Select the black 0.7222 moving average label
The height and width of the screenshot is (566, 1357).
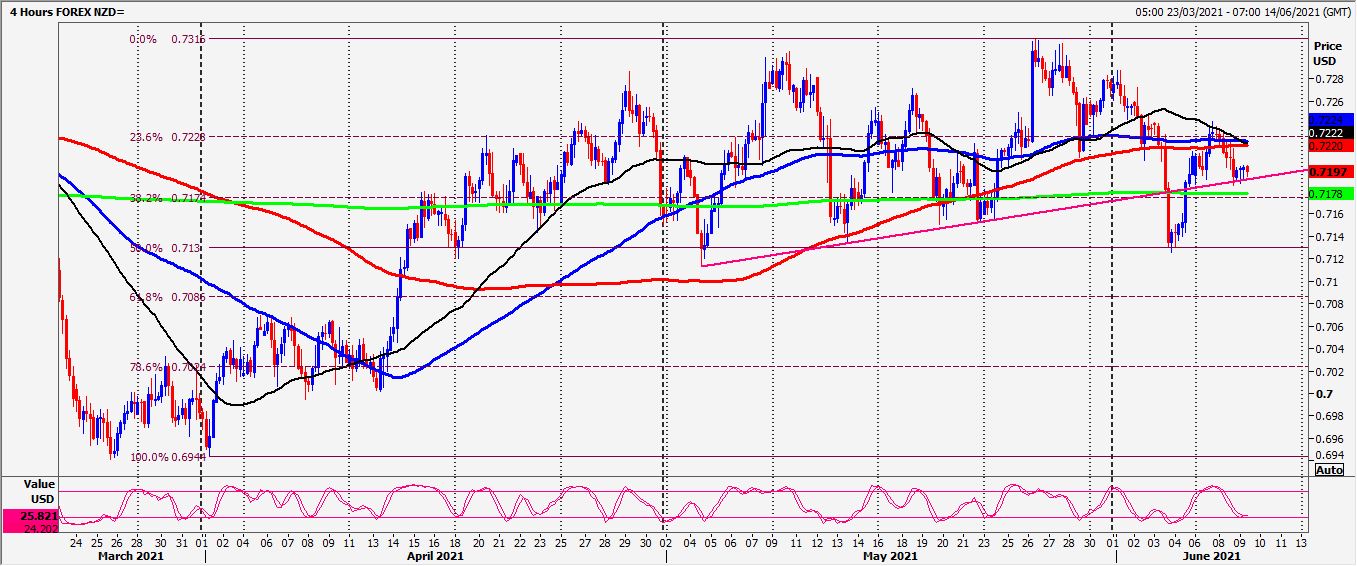[x=1329, y=133]
